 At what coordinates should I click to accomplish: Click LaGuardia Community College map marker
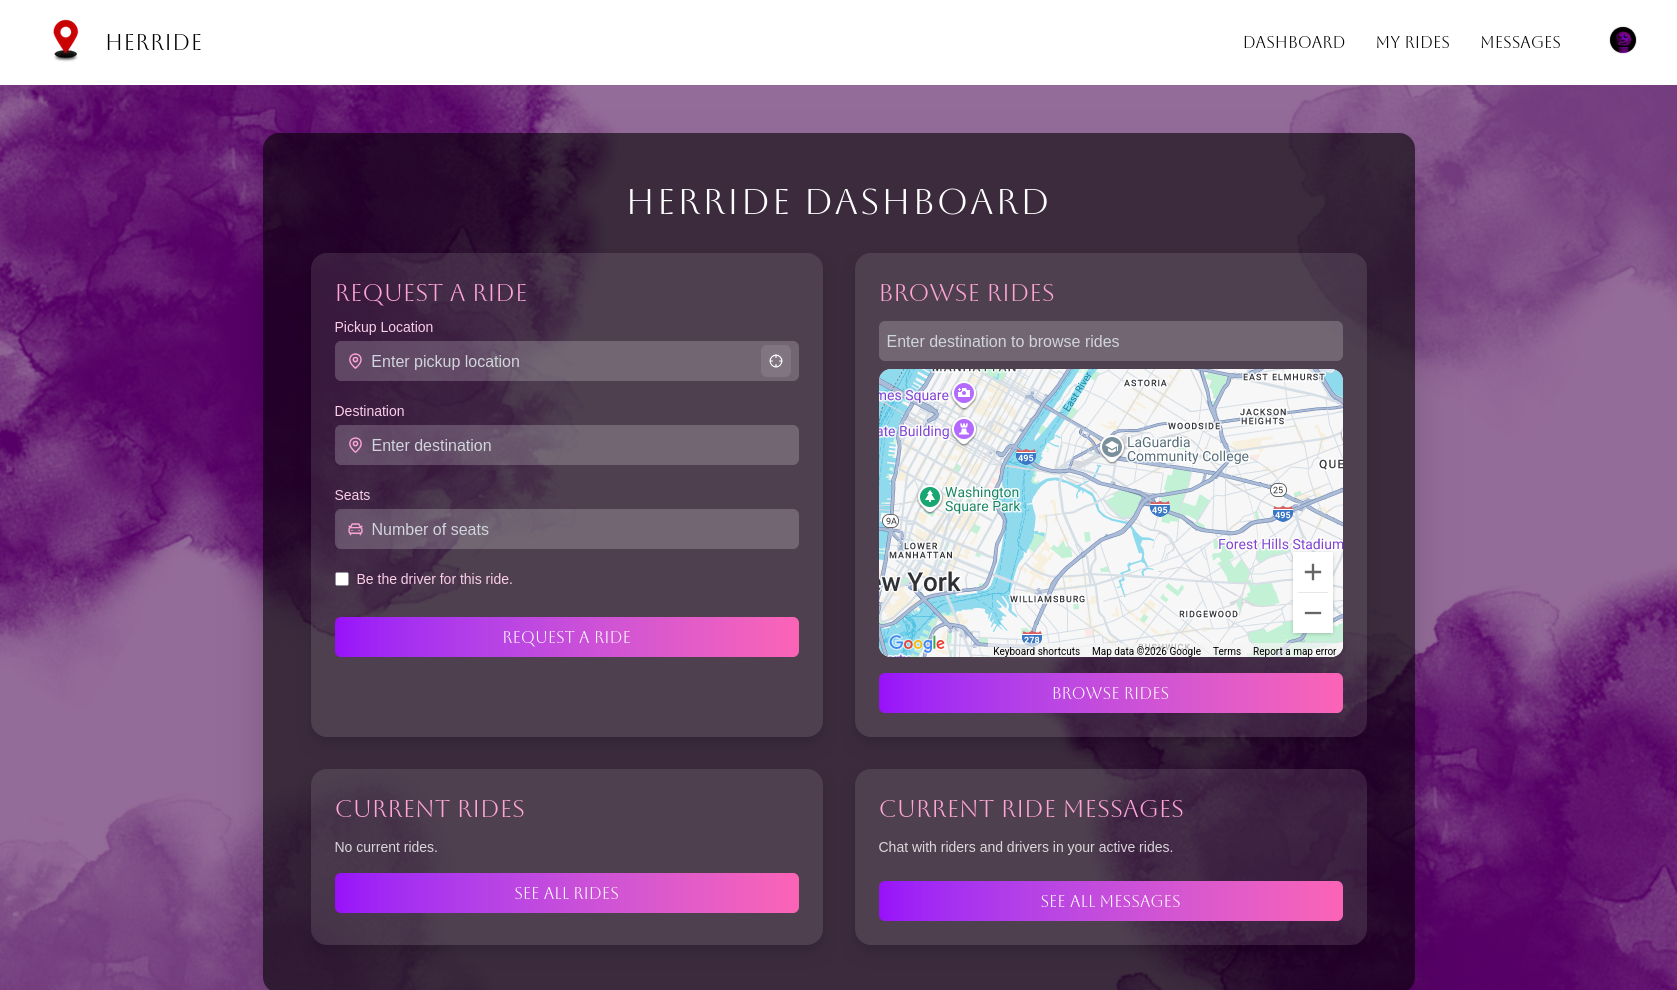click(1111, 447)
